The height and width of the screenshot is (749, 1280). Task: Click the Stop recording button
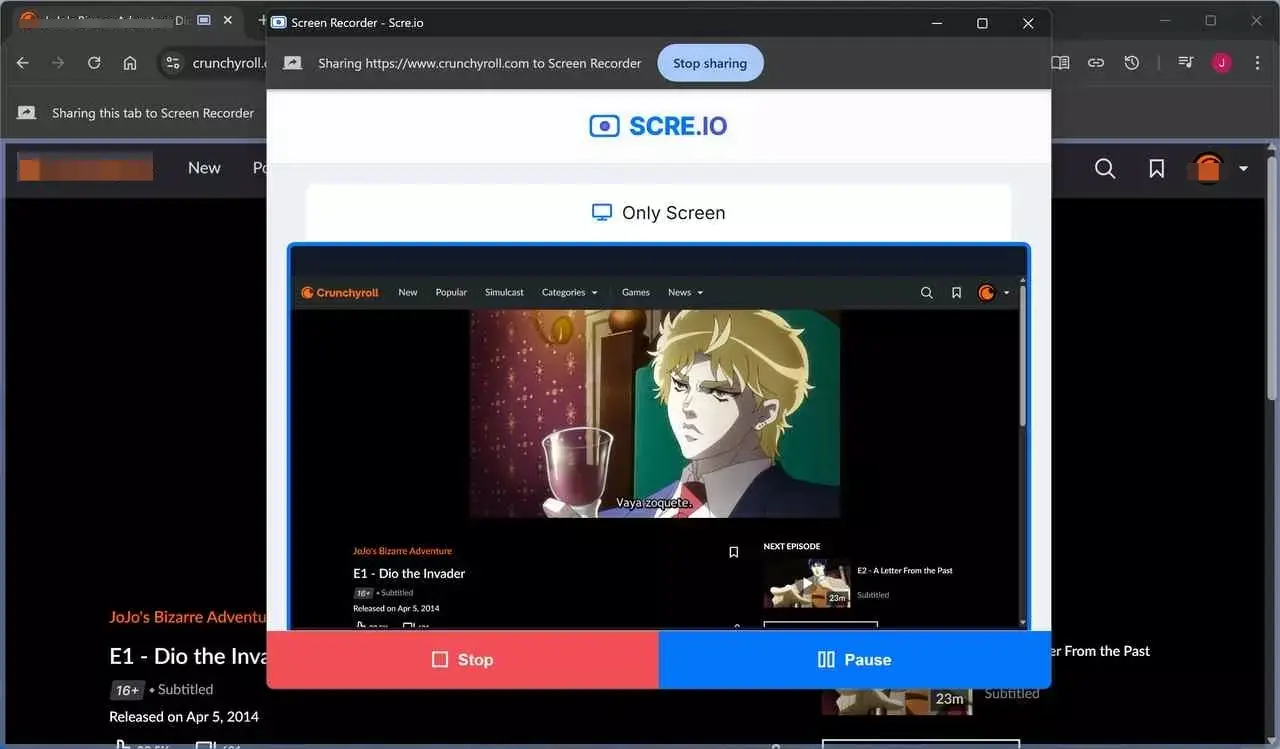[x=462, y=660]
